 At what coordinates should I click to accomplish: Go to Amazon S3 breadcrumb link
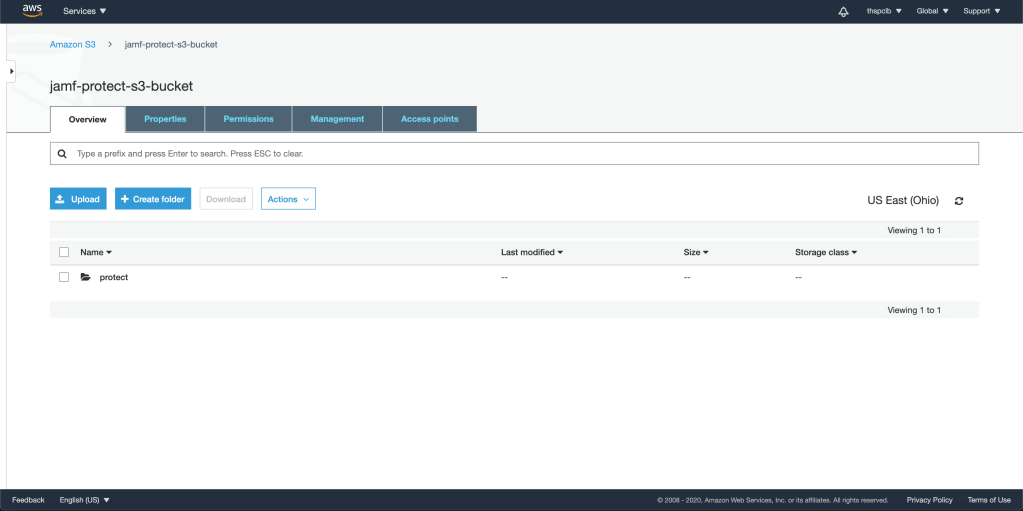click(73, 45)
